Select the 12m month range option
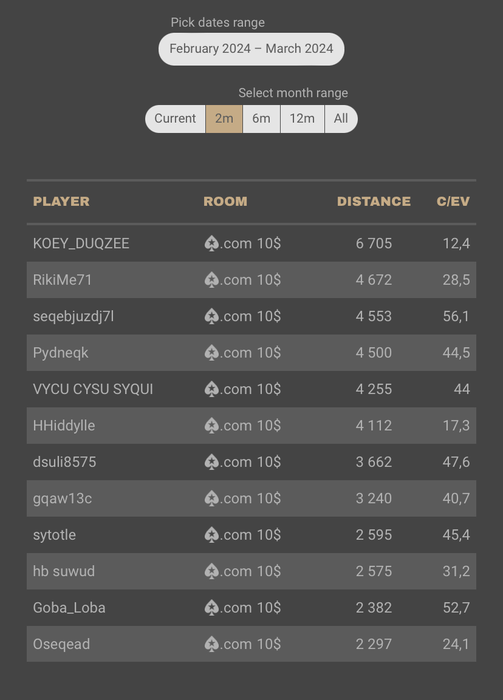The width and height of the screenshot is (503, 700). tap(302, 119)
